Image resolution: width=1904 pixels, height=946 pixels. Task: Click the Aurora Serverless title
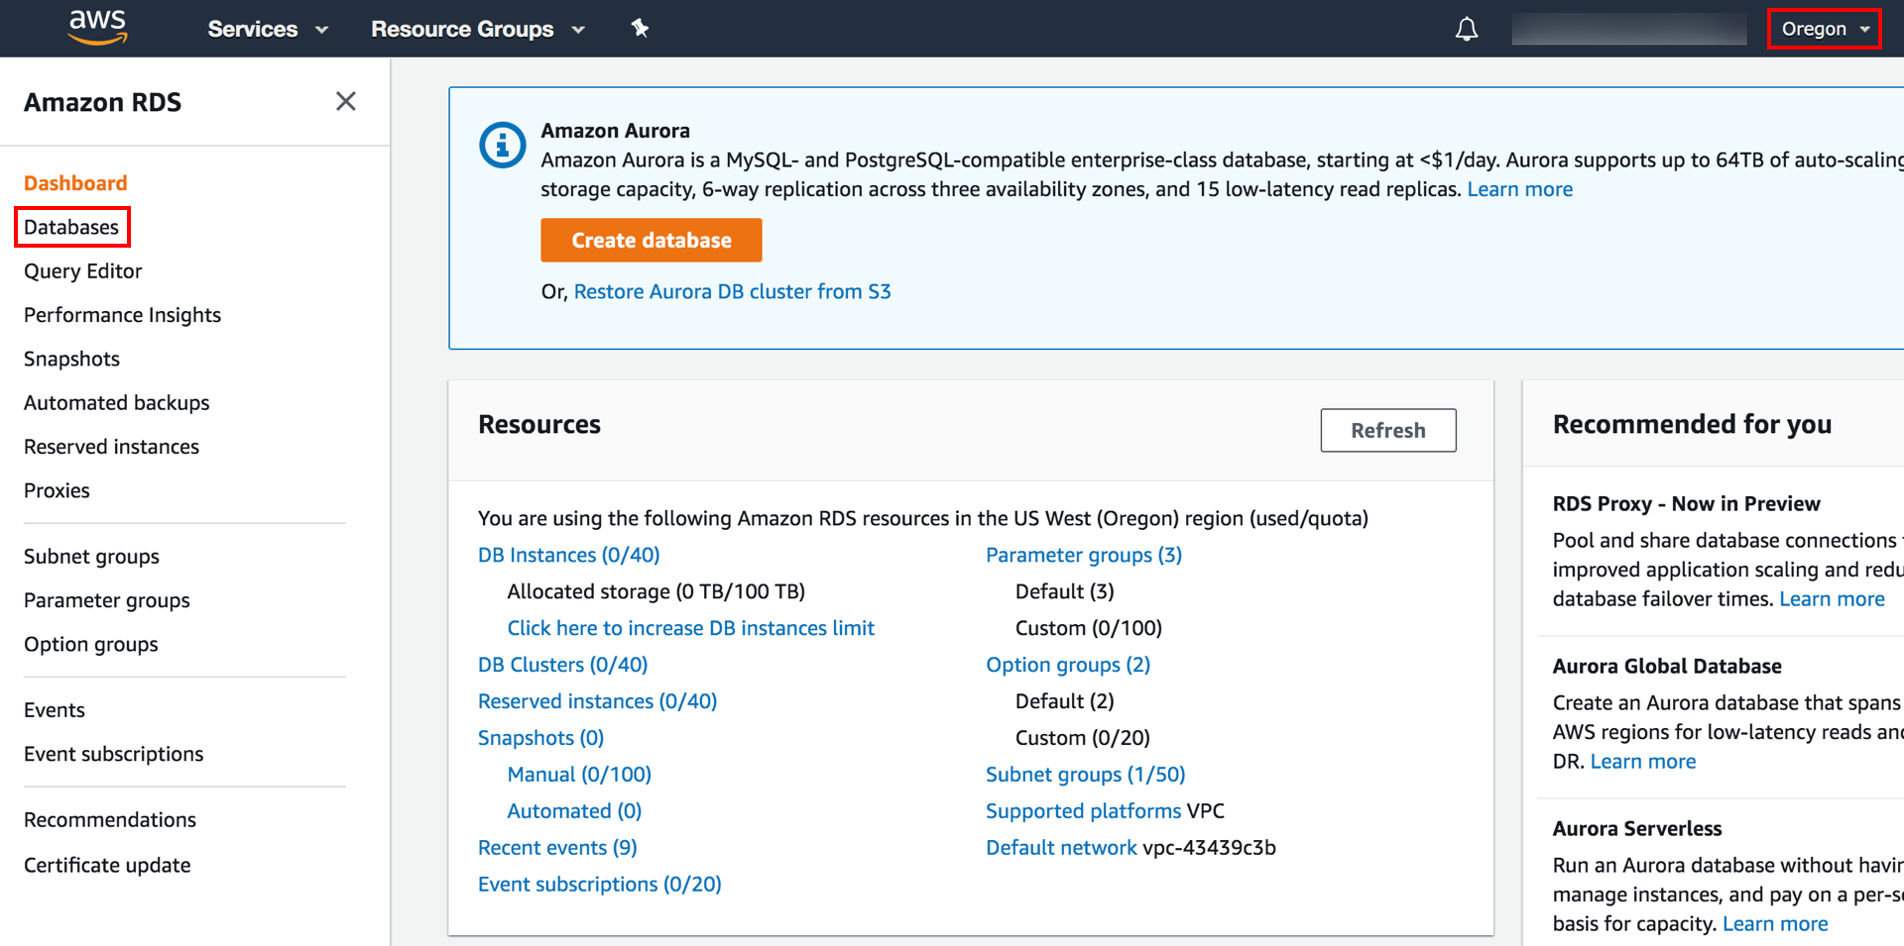(1637, 829)
